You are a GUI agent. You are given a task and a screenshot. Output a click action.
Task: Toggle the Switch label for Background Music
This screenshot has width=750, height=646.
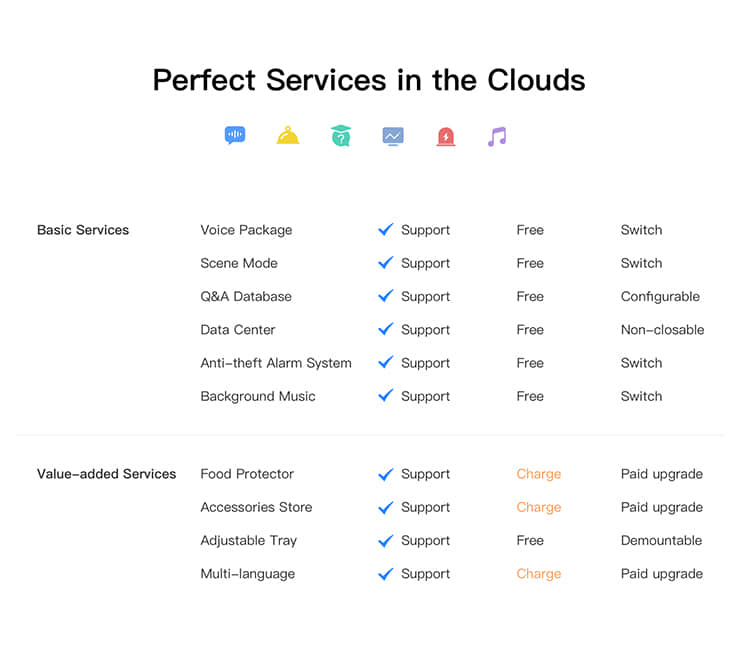pyautogui.click(x=641, y=396)
